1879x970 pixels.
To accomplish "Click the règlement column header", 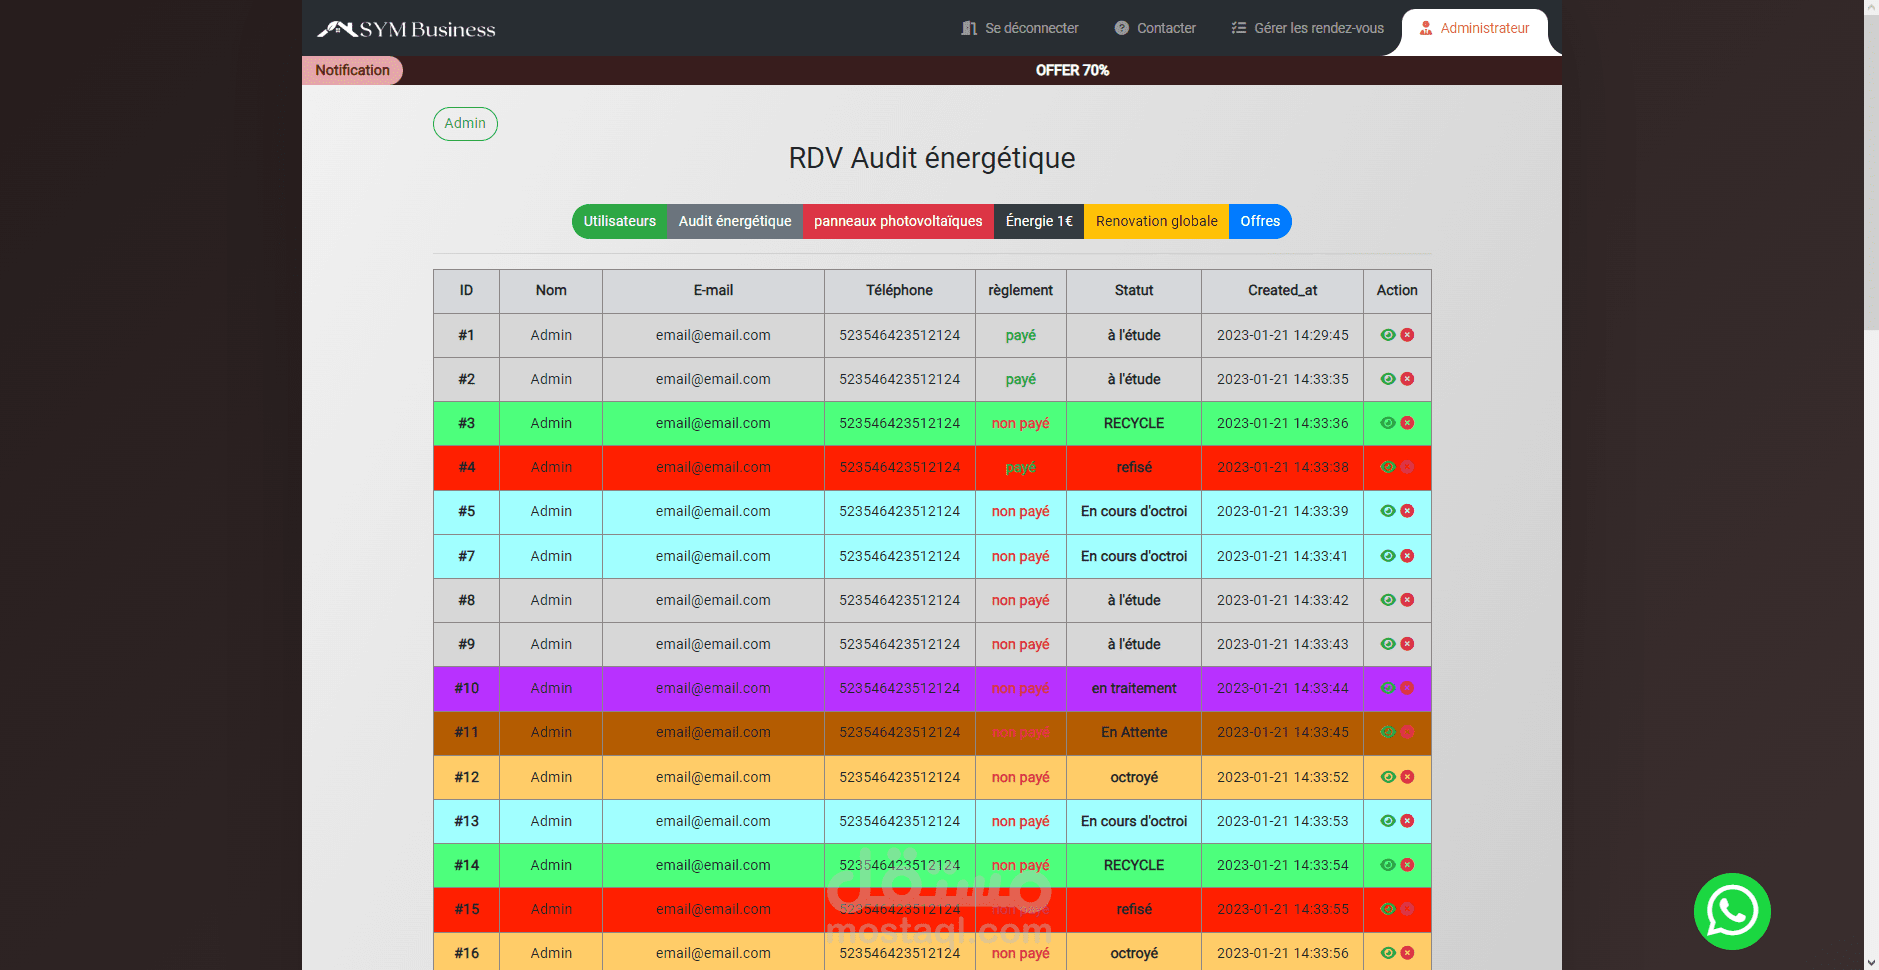I will pyautogui.click(x=1021, y=290).
